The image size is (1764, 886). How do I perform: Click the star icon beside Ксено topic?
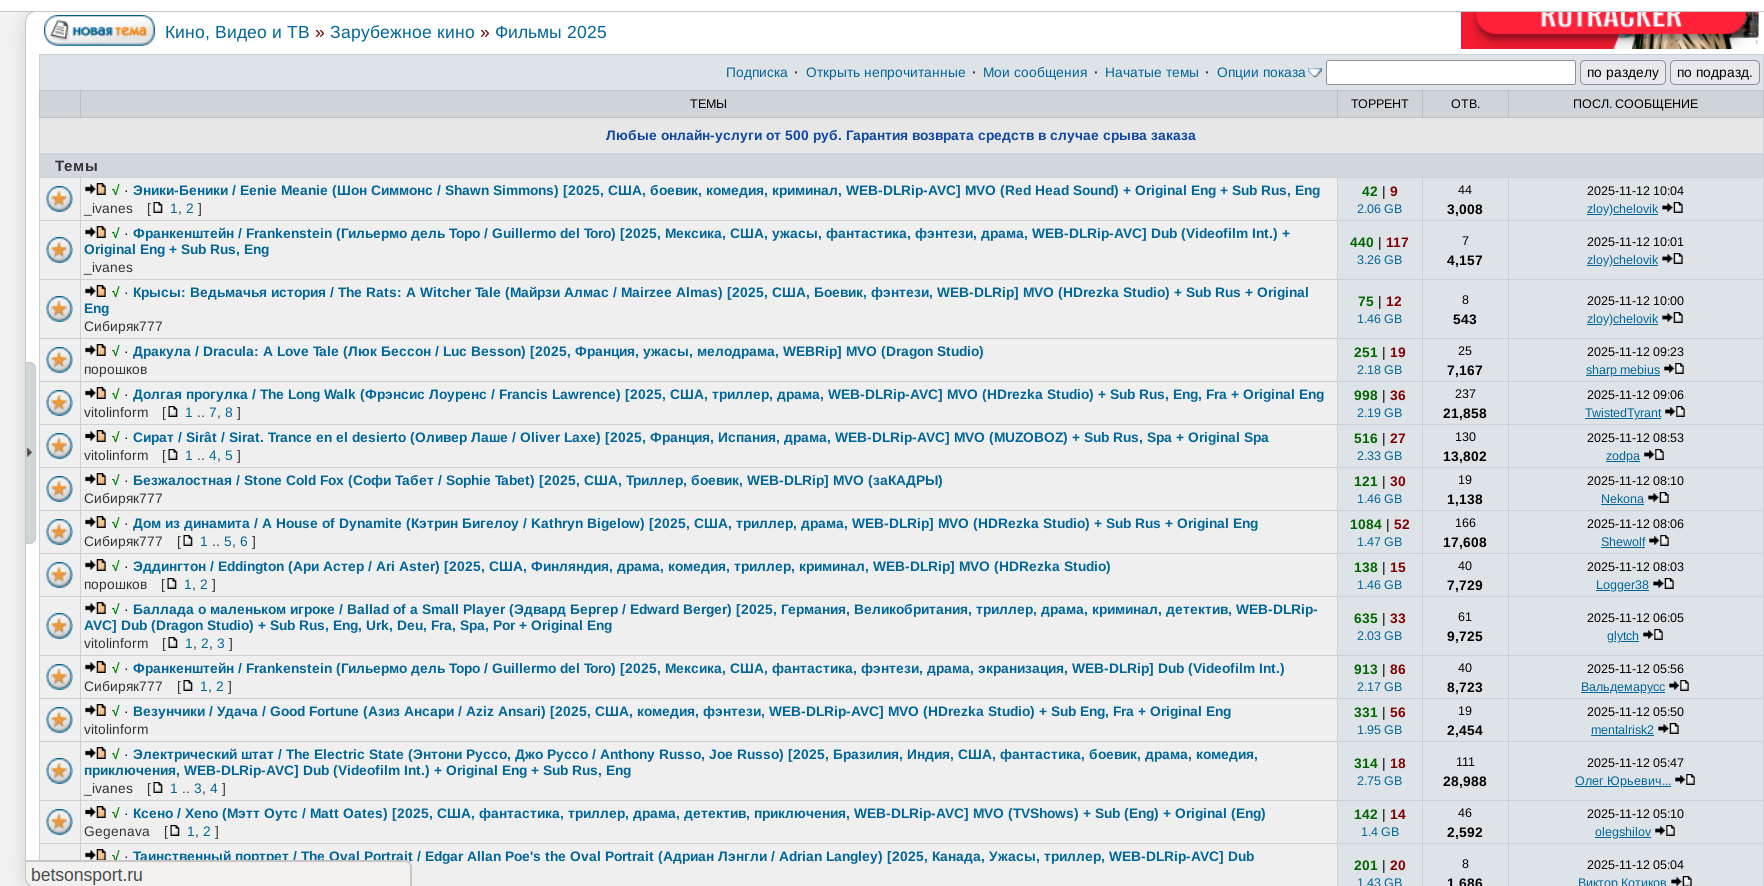(60, 822)
